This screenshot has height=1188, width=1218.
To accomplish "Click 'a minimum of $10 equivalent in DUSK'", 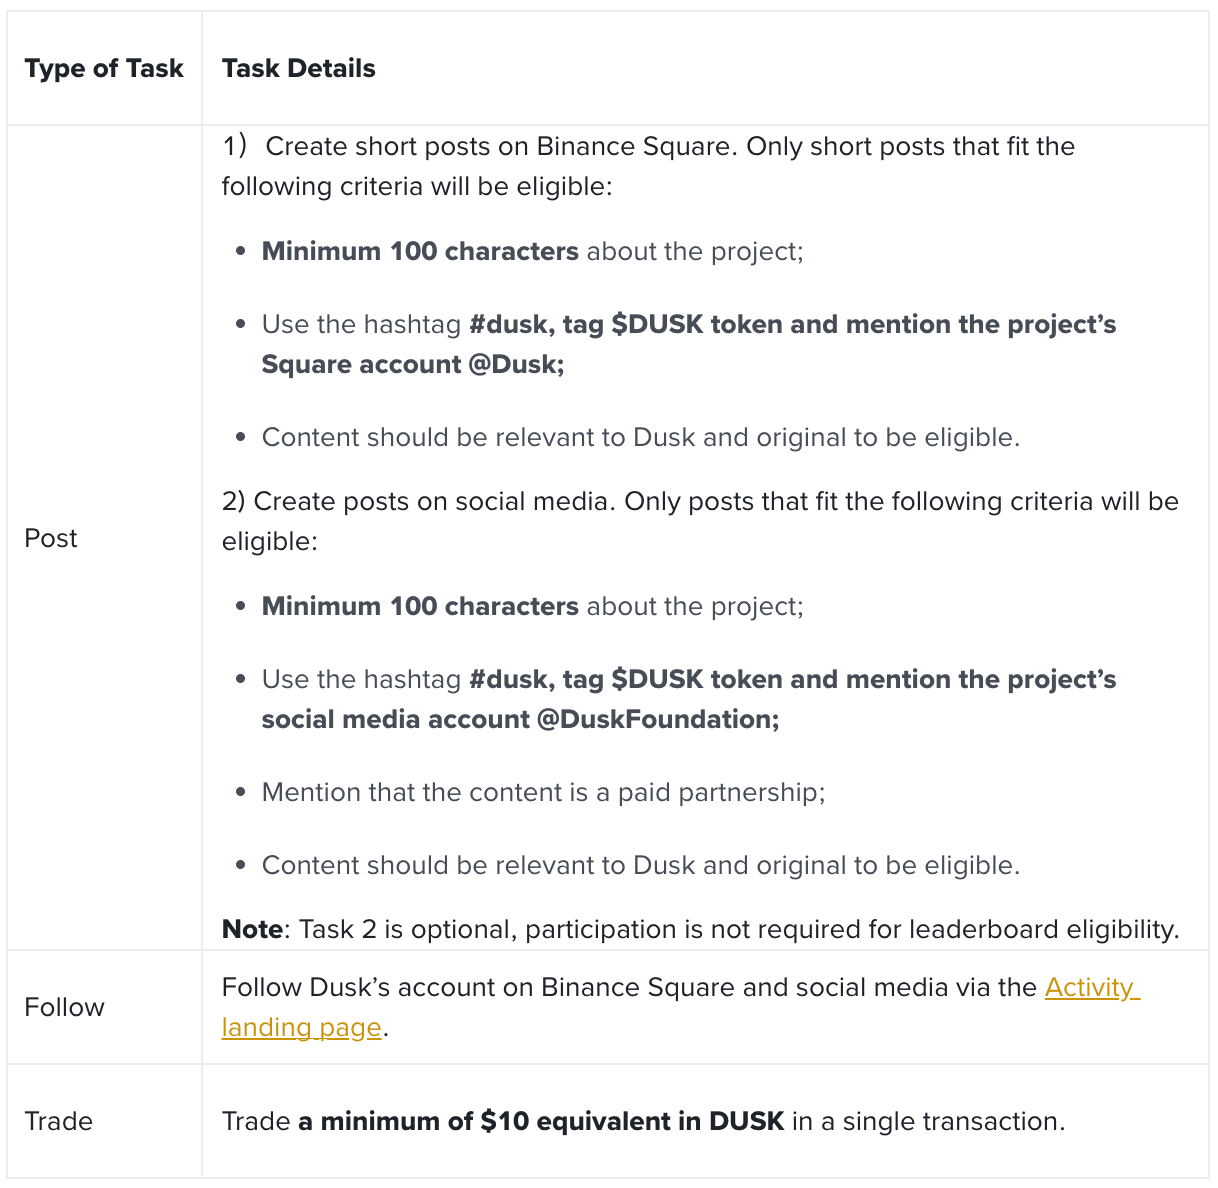I will (x=541, y=1121).
